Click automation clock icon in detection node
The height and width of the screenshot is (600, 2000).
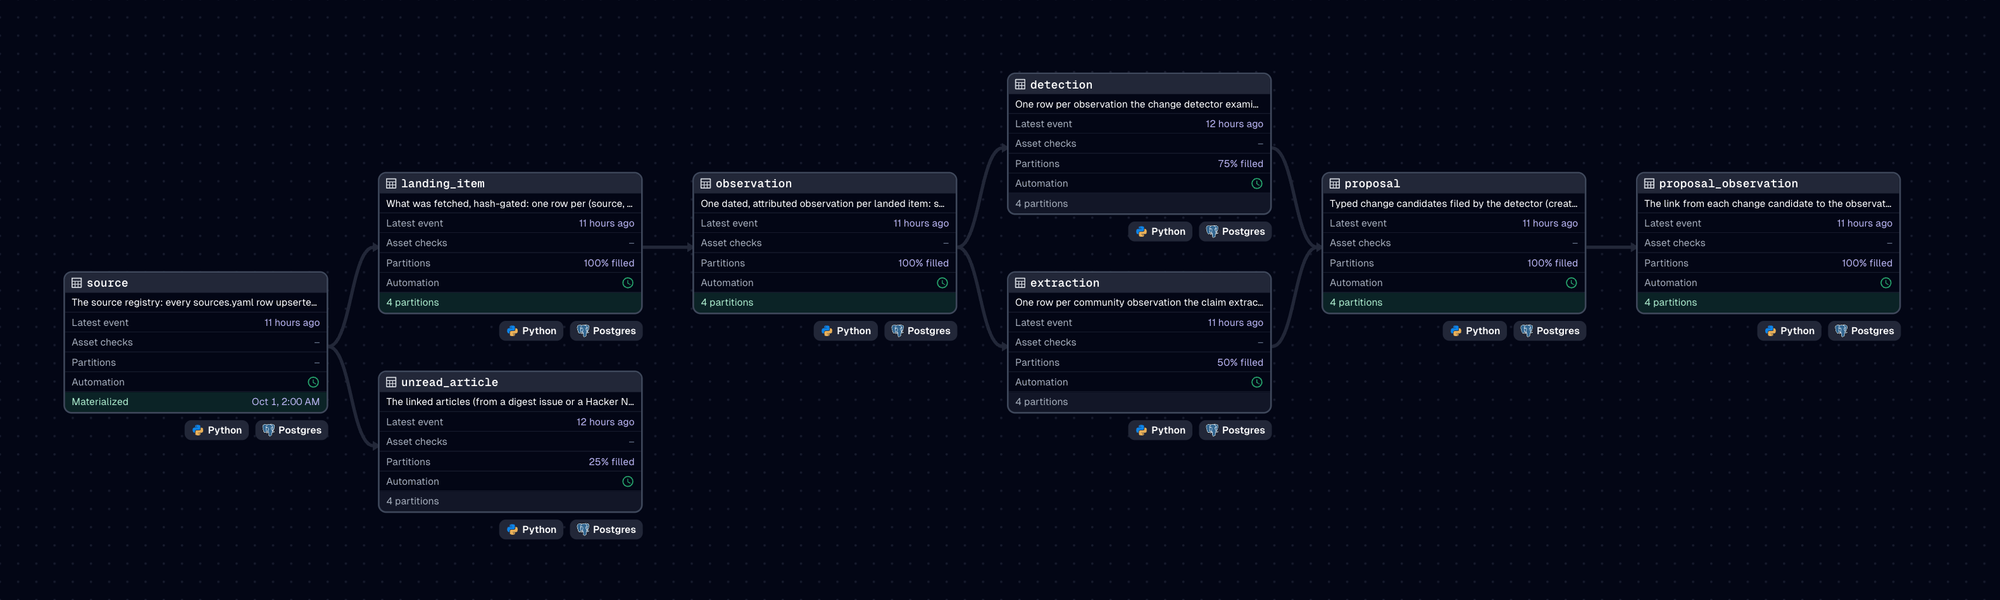click(x=1257, y=184)
